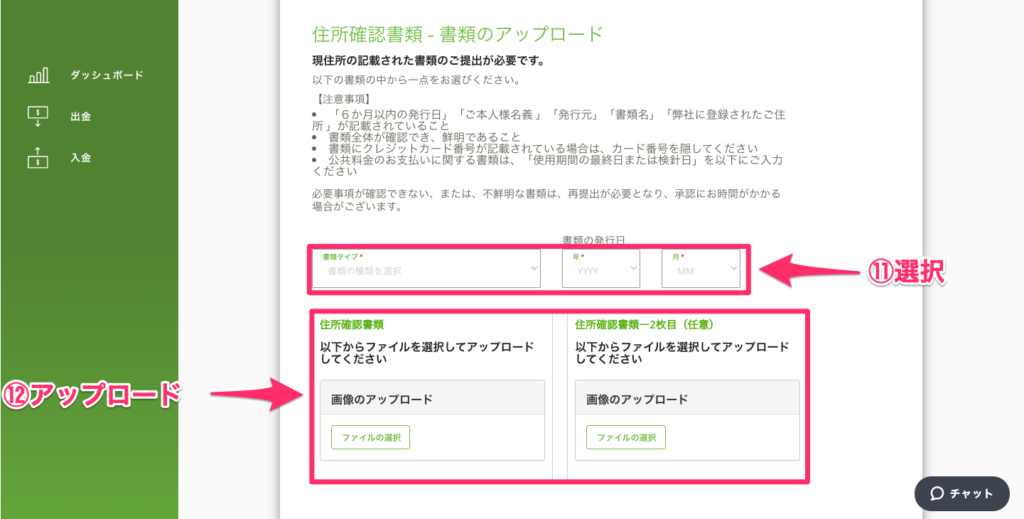Viewport: 1024px width, 519px height.
Task: Click the 入金 deposit icon in sidebar
Action: [x=38, y=157]
